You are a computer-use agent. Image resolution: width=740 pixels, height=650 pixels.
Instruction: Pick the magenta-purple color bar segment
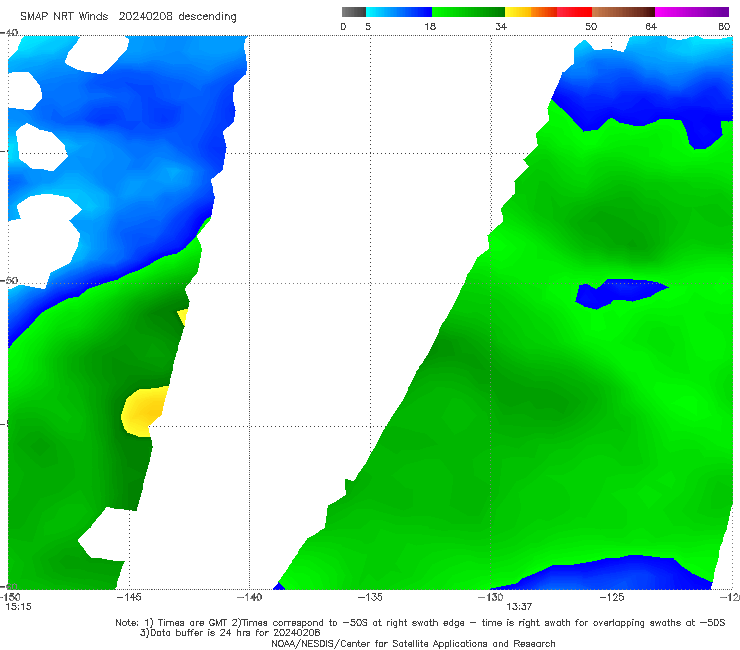692,12
